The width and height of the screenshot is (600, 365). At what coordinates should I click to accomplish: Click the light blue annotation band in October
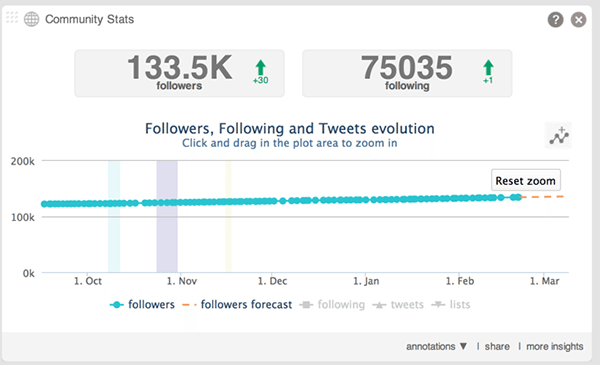coord(114,216)
